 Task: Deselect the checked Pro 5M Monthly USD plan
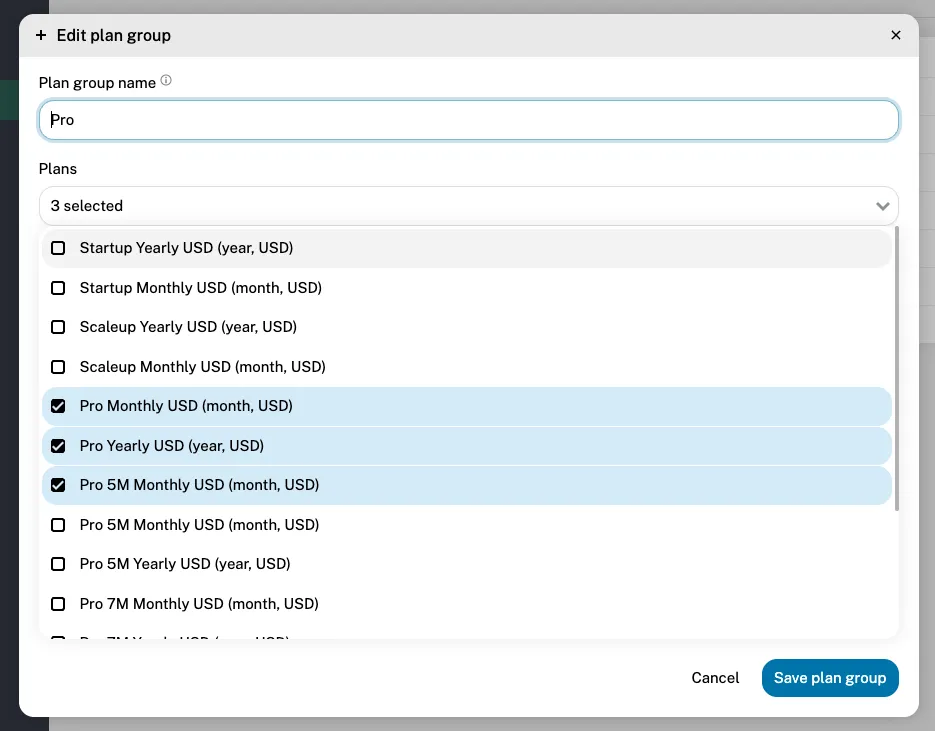point(58,485)
